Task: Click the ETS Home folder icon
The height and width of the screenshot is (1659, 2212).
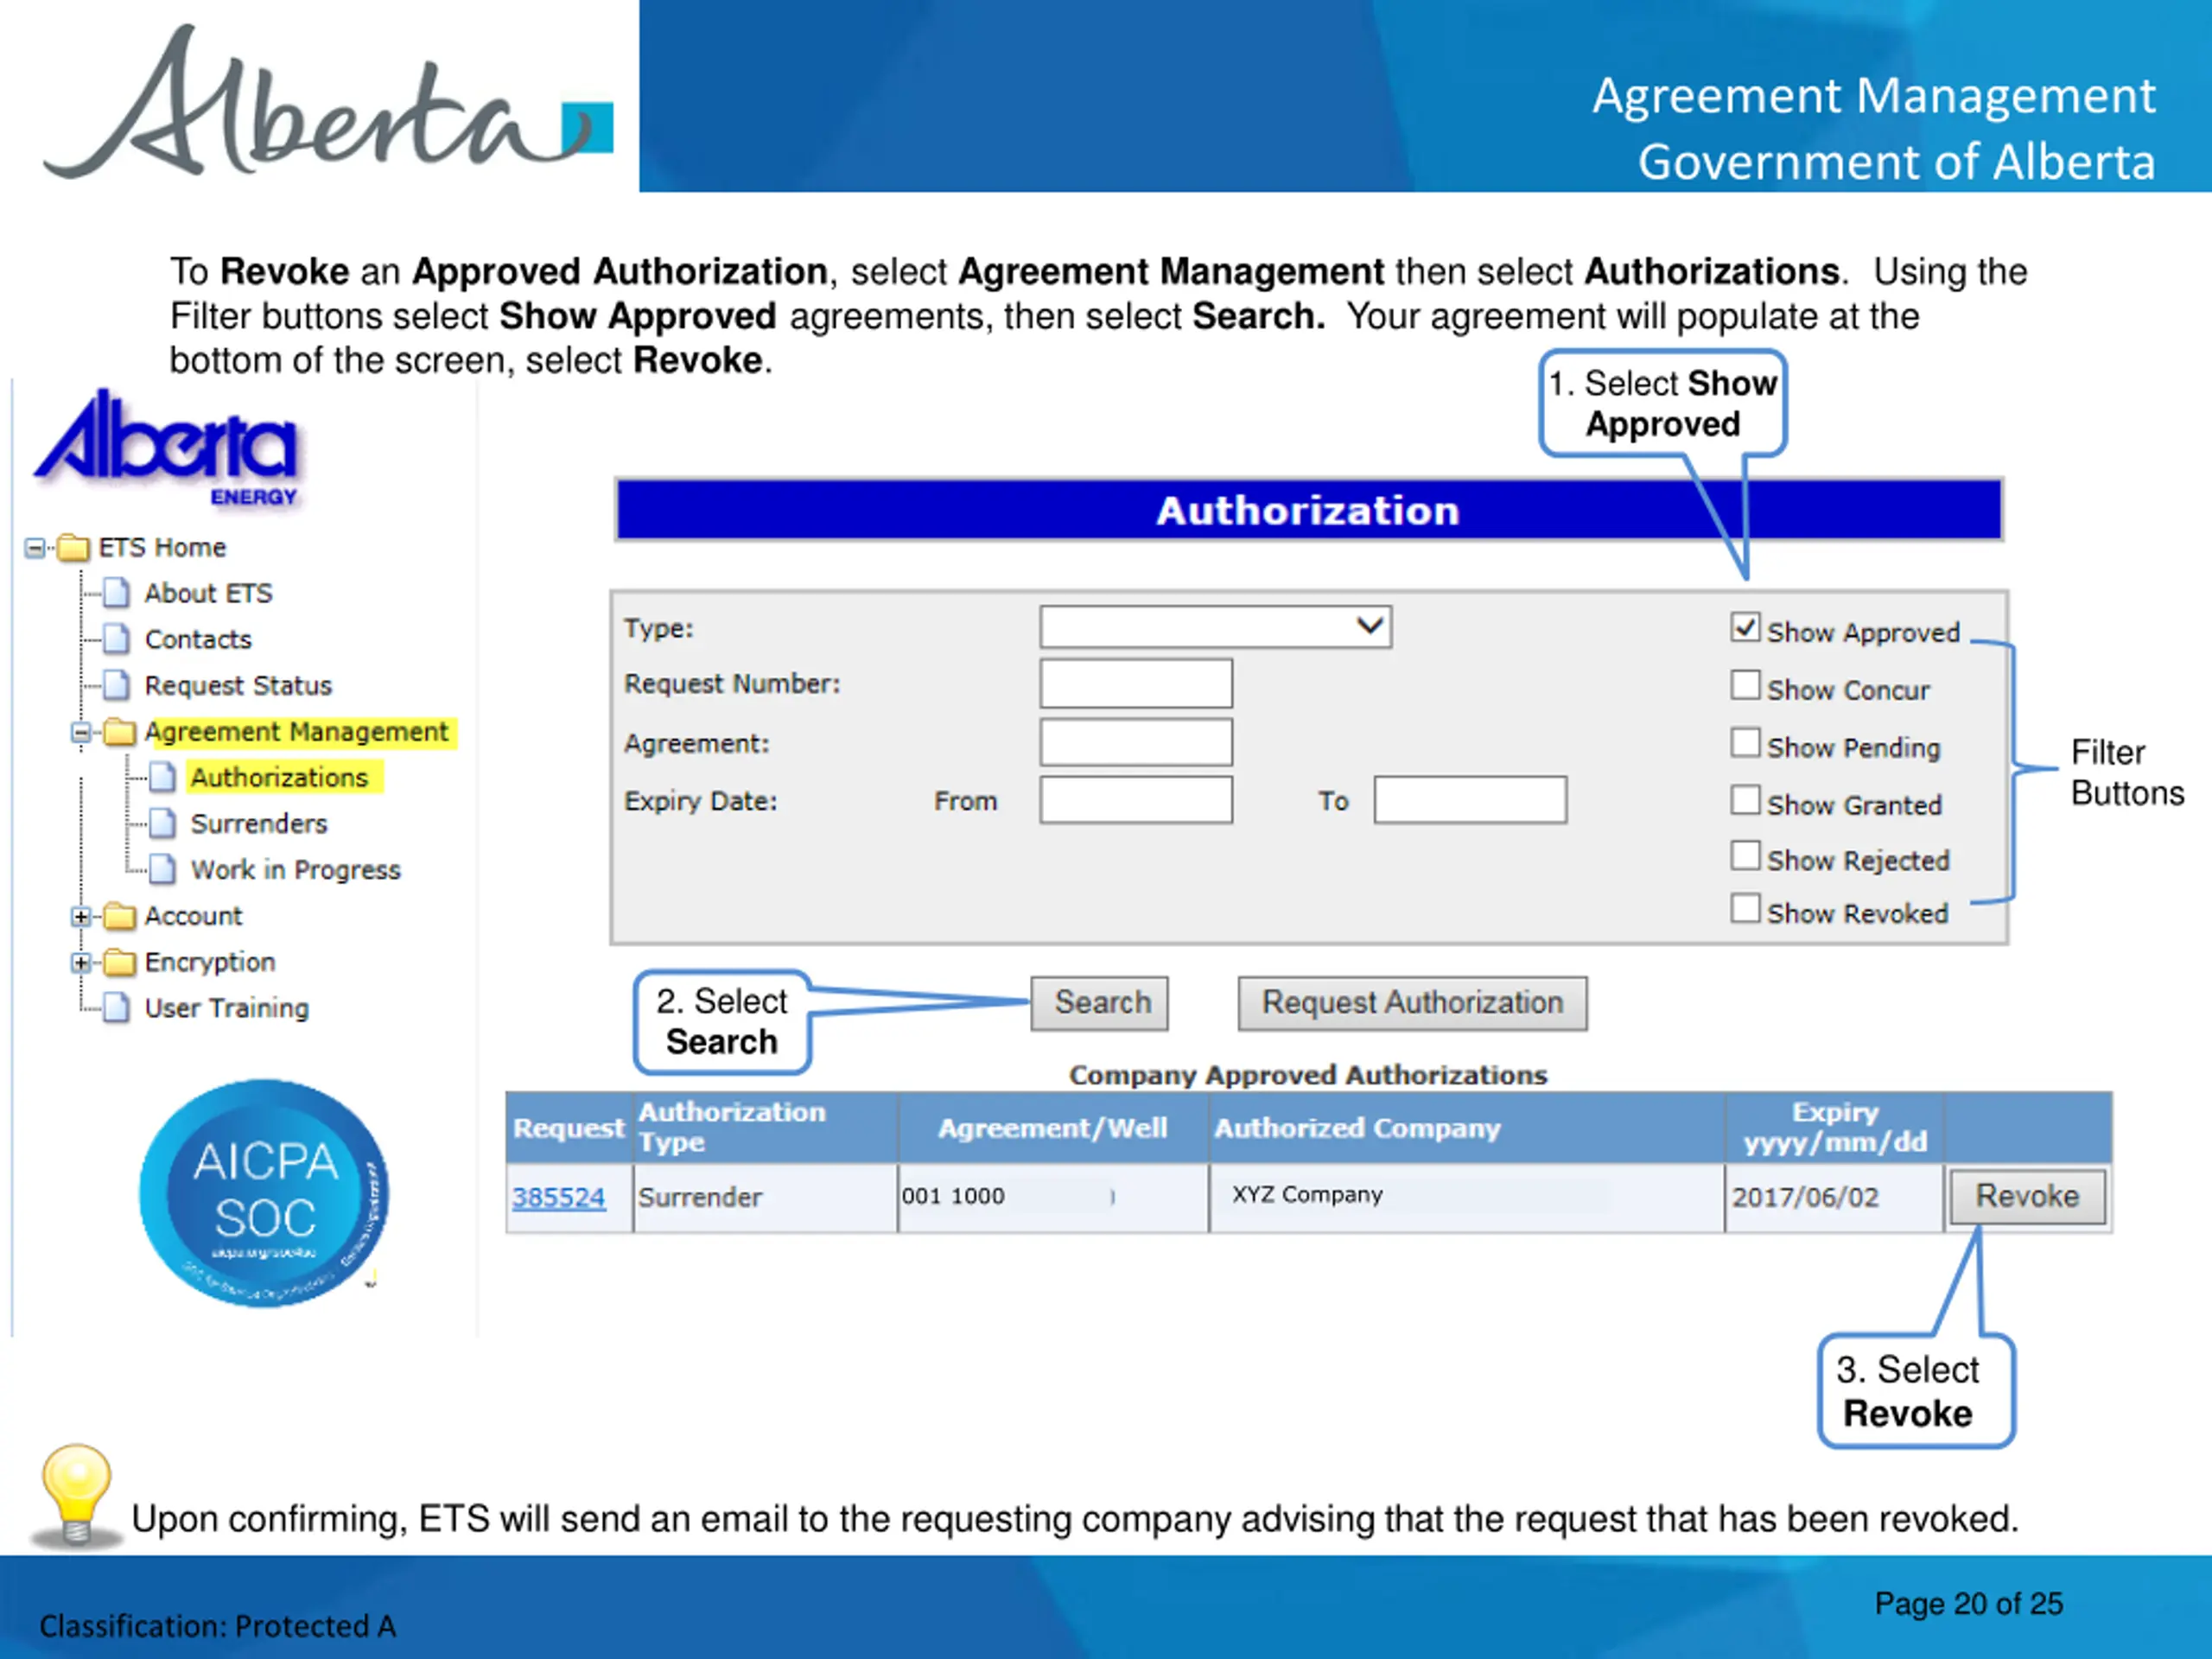Action: point(73,548)
